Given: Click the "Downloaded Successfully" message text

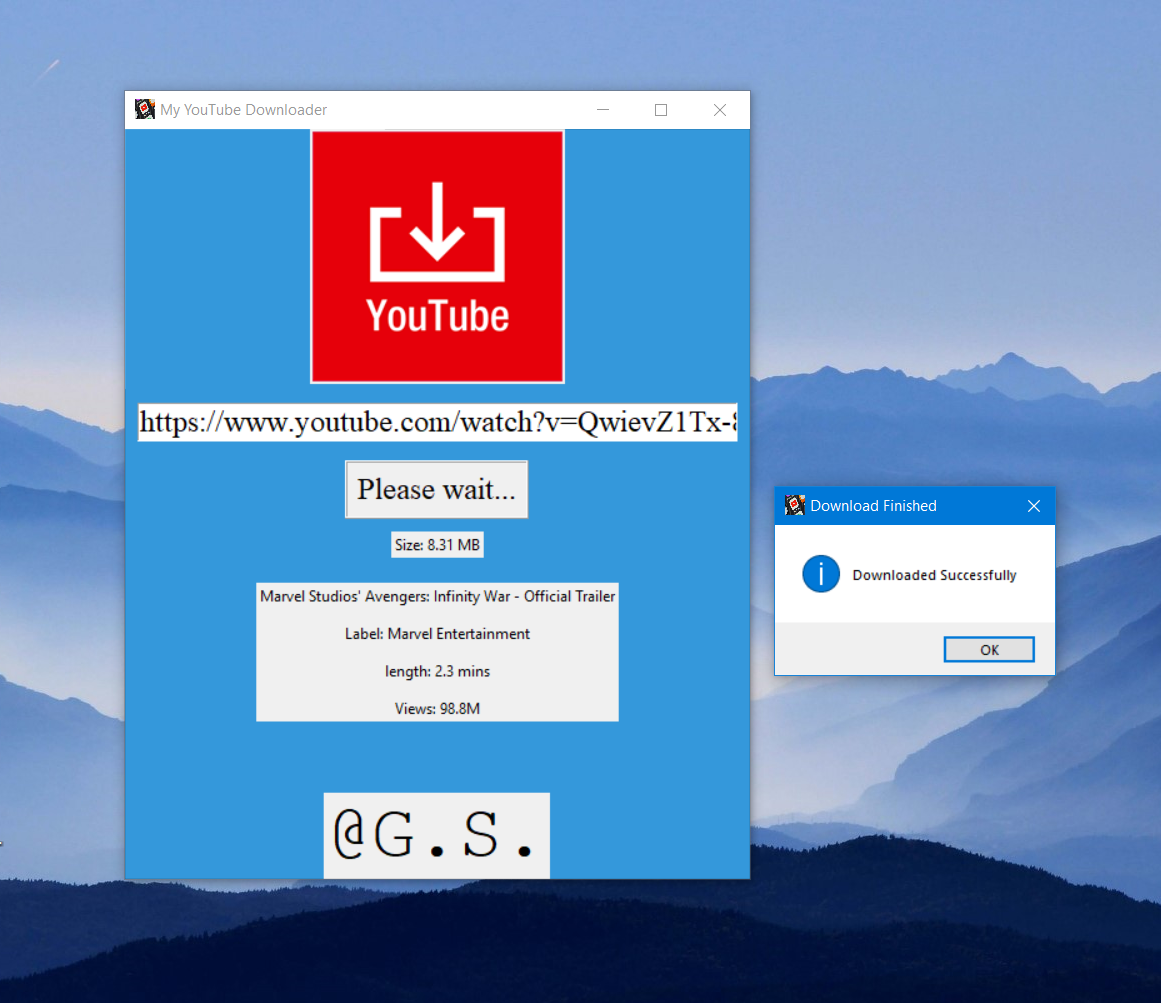Looking at the screenshot, I should tap(934, 575).
